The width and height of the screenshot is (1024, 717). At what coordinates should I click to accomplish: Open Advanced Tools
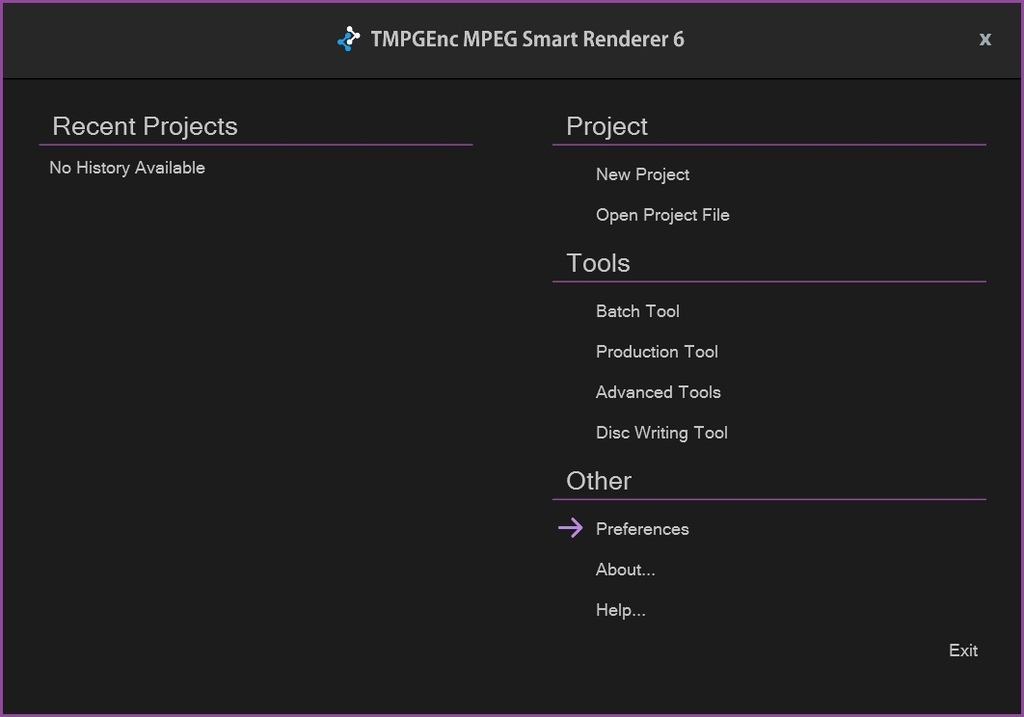(x=658, y=392)
